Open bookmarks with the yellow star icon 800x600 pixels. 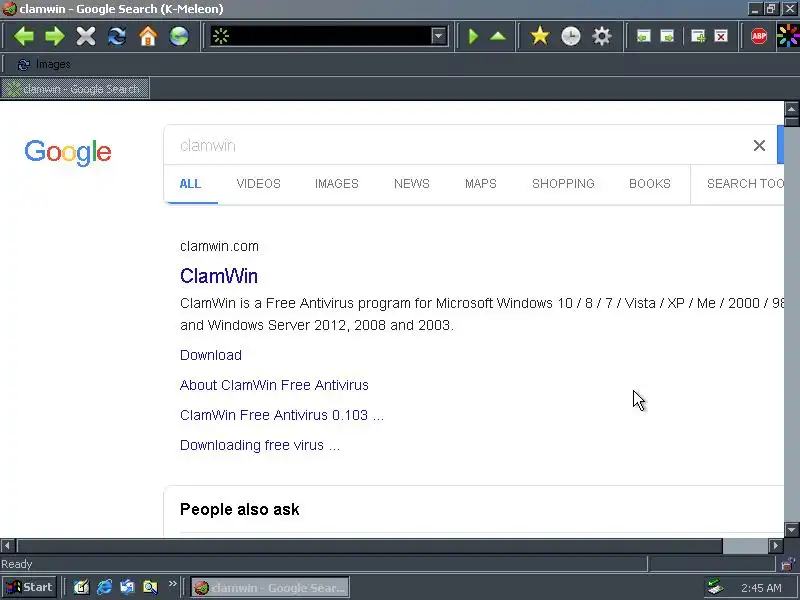(540, 36)
